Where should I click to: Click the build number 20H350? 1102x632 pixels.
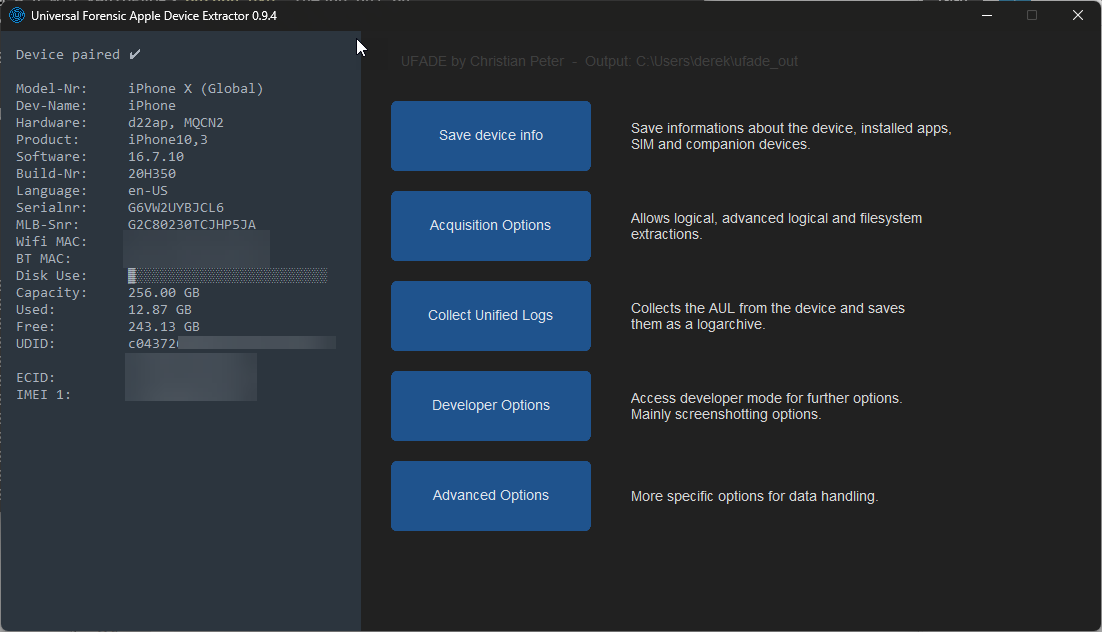tap(152, 174)
